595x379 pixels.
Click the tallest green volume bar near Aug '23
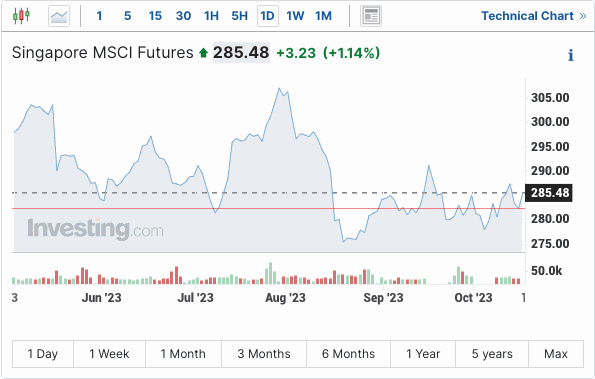click(271, 273)
